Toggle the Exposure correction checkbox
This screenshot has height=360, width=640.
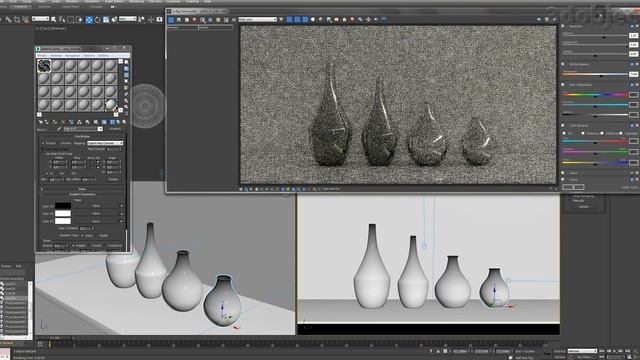point(563,26)
